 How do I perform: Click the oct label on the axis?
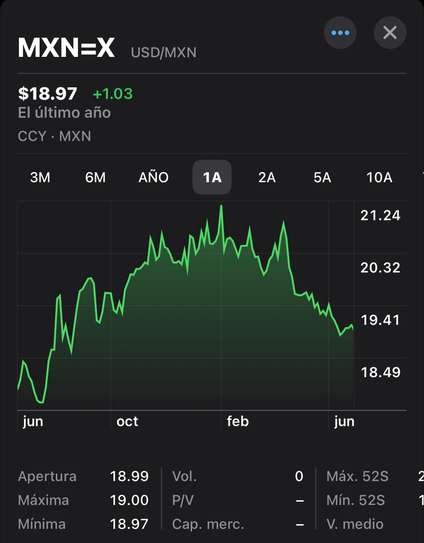(127, 421)
